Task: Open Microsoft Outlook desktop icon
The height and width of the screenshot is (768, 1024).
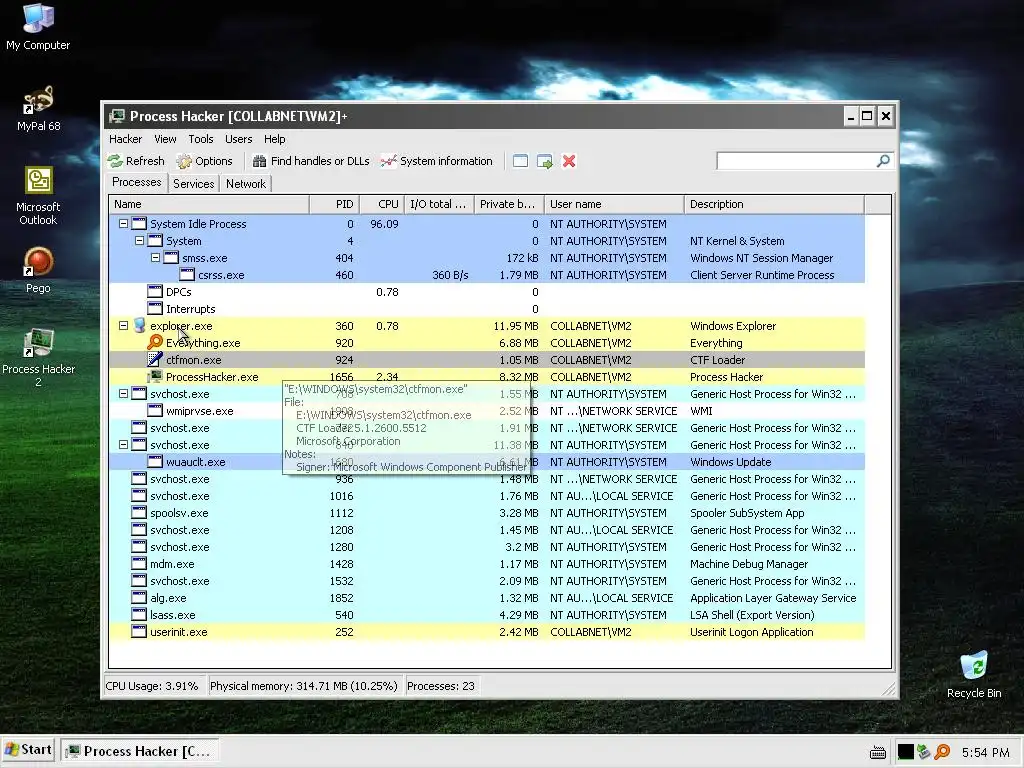Action: [x=38, y=196]
